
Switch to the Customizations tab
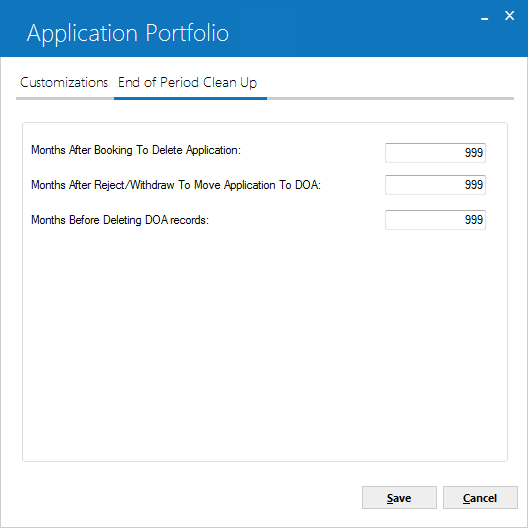click(64, 82)
